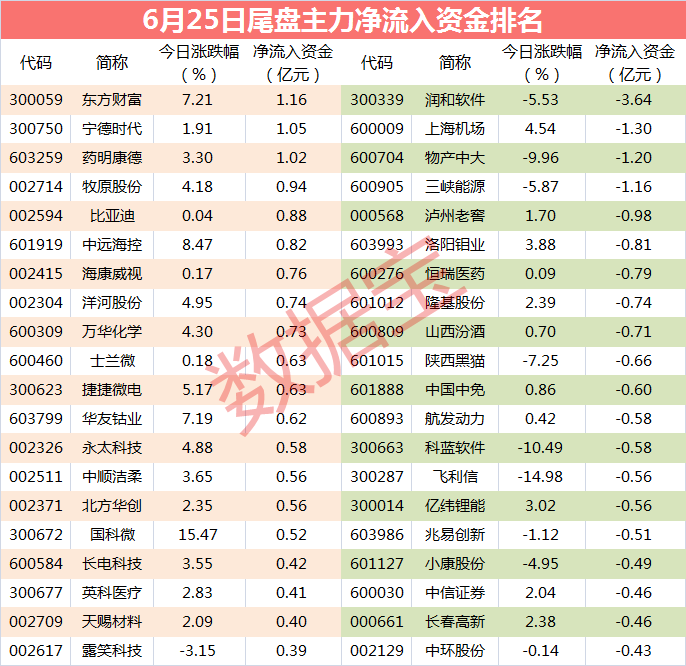Click the name 宁德时代
Viewport: 686px width, 666px height.
tap(112, 129)
